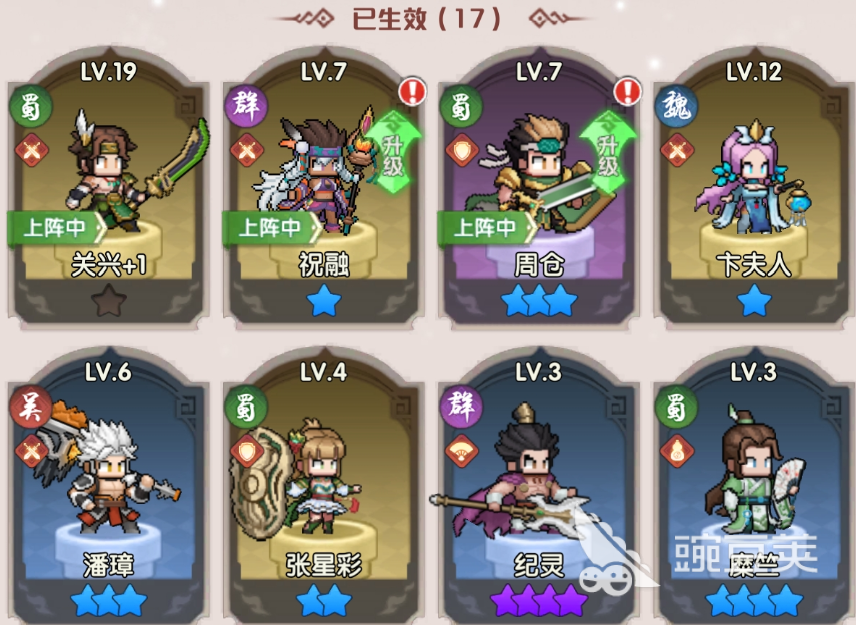Click the shield class icon on 周仓 card
Viewport: 856px width, 625px height.
pos(462,150)
